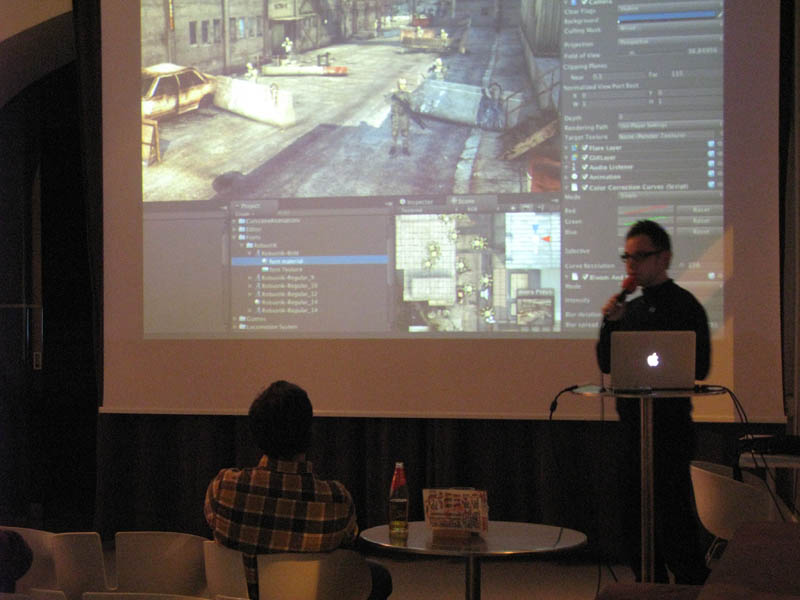Viewport: 800px width, 600px height.
Task: Open help for the Audio Listener component
Action: [x=711, y=164]
